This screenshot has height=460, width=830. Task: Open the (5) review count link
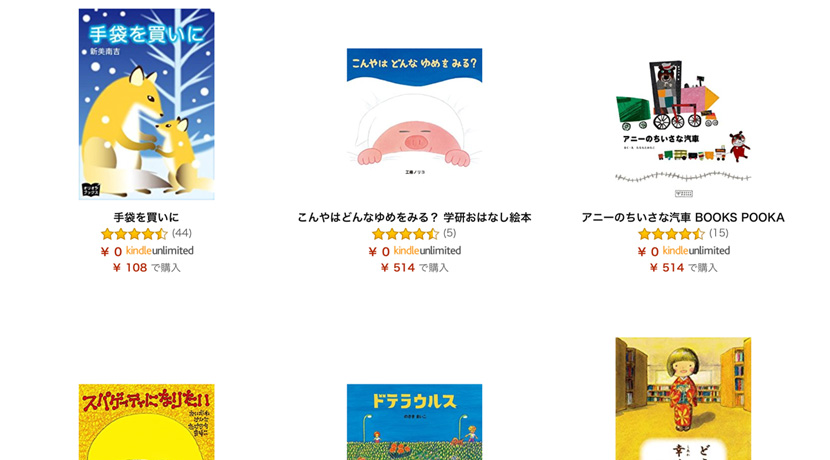pyautogui.click(x=449, y=233)
